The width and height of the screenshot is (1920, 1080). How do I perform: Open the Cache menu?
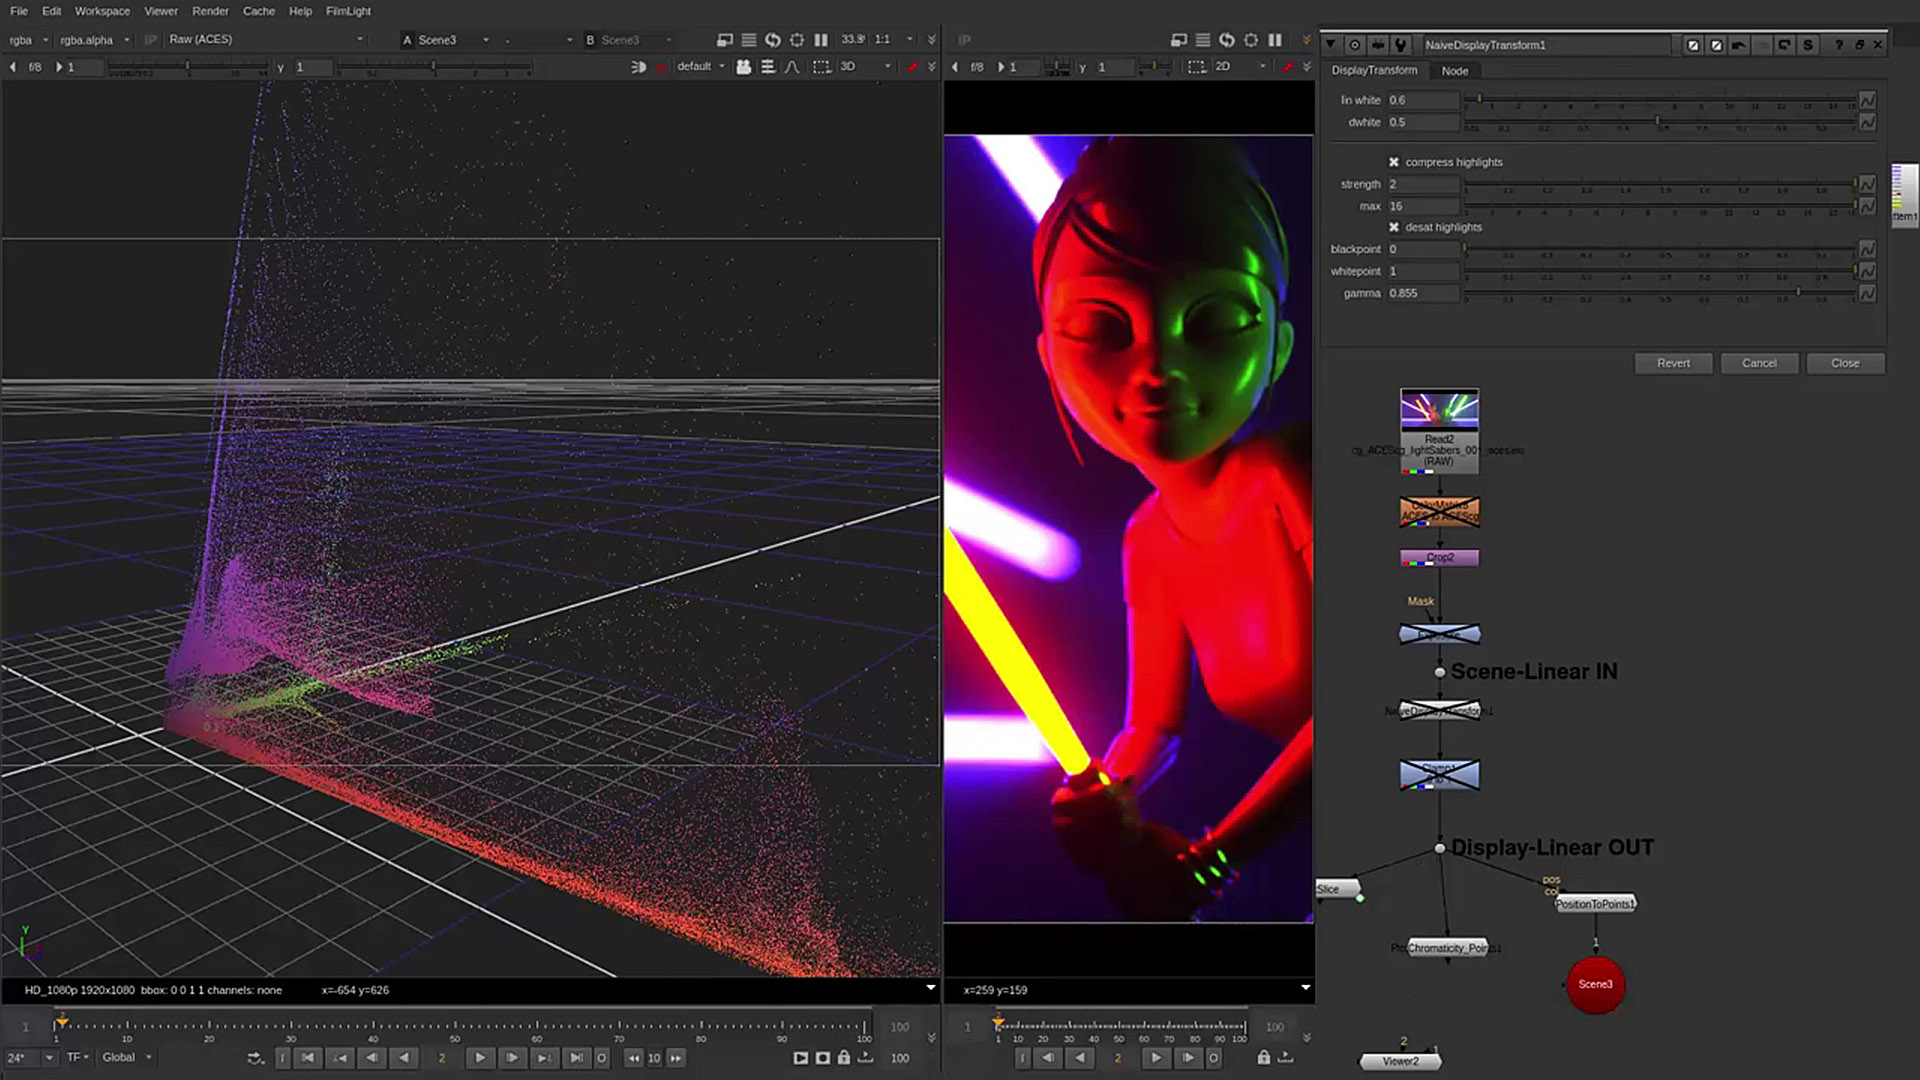(259, 11)
